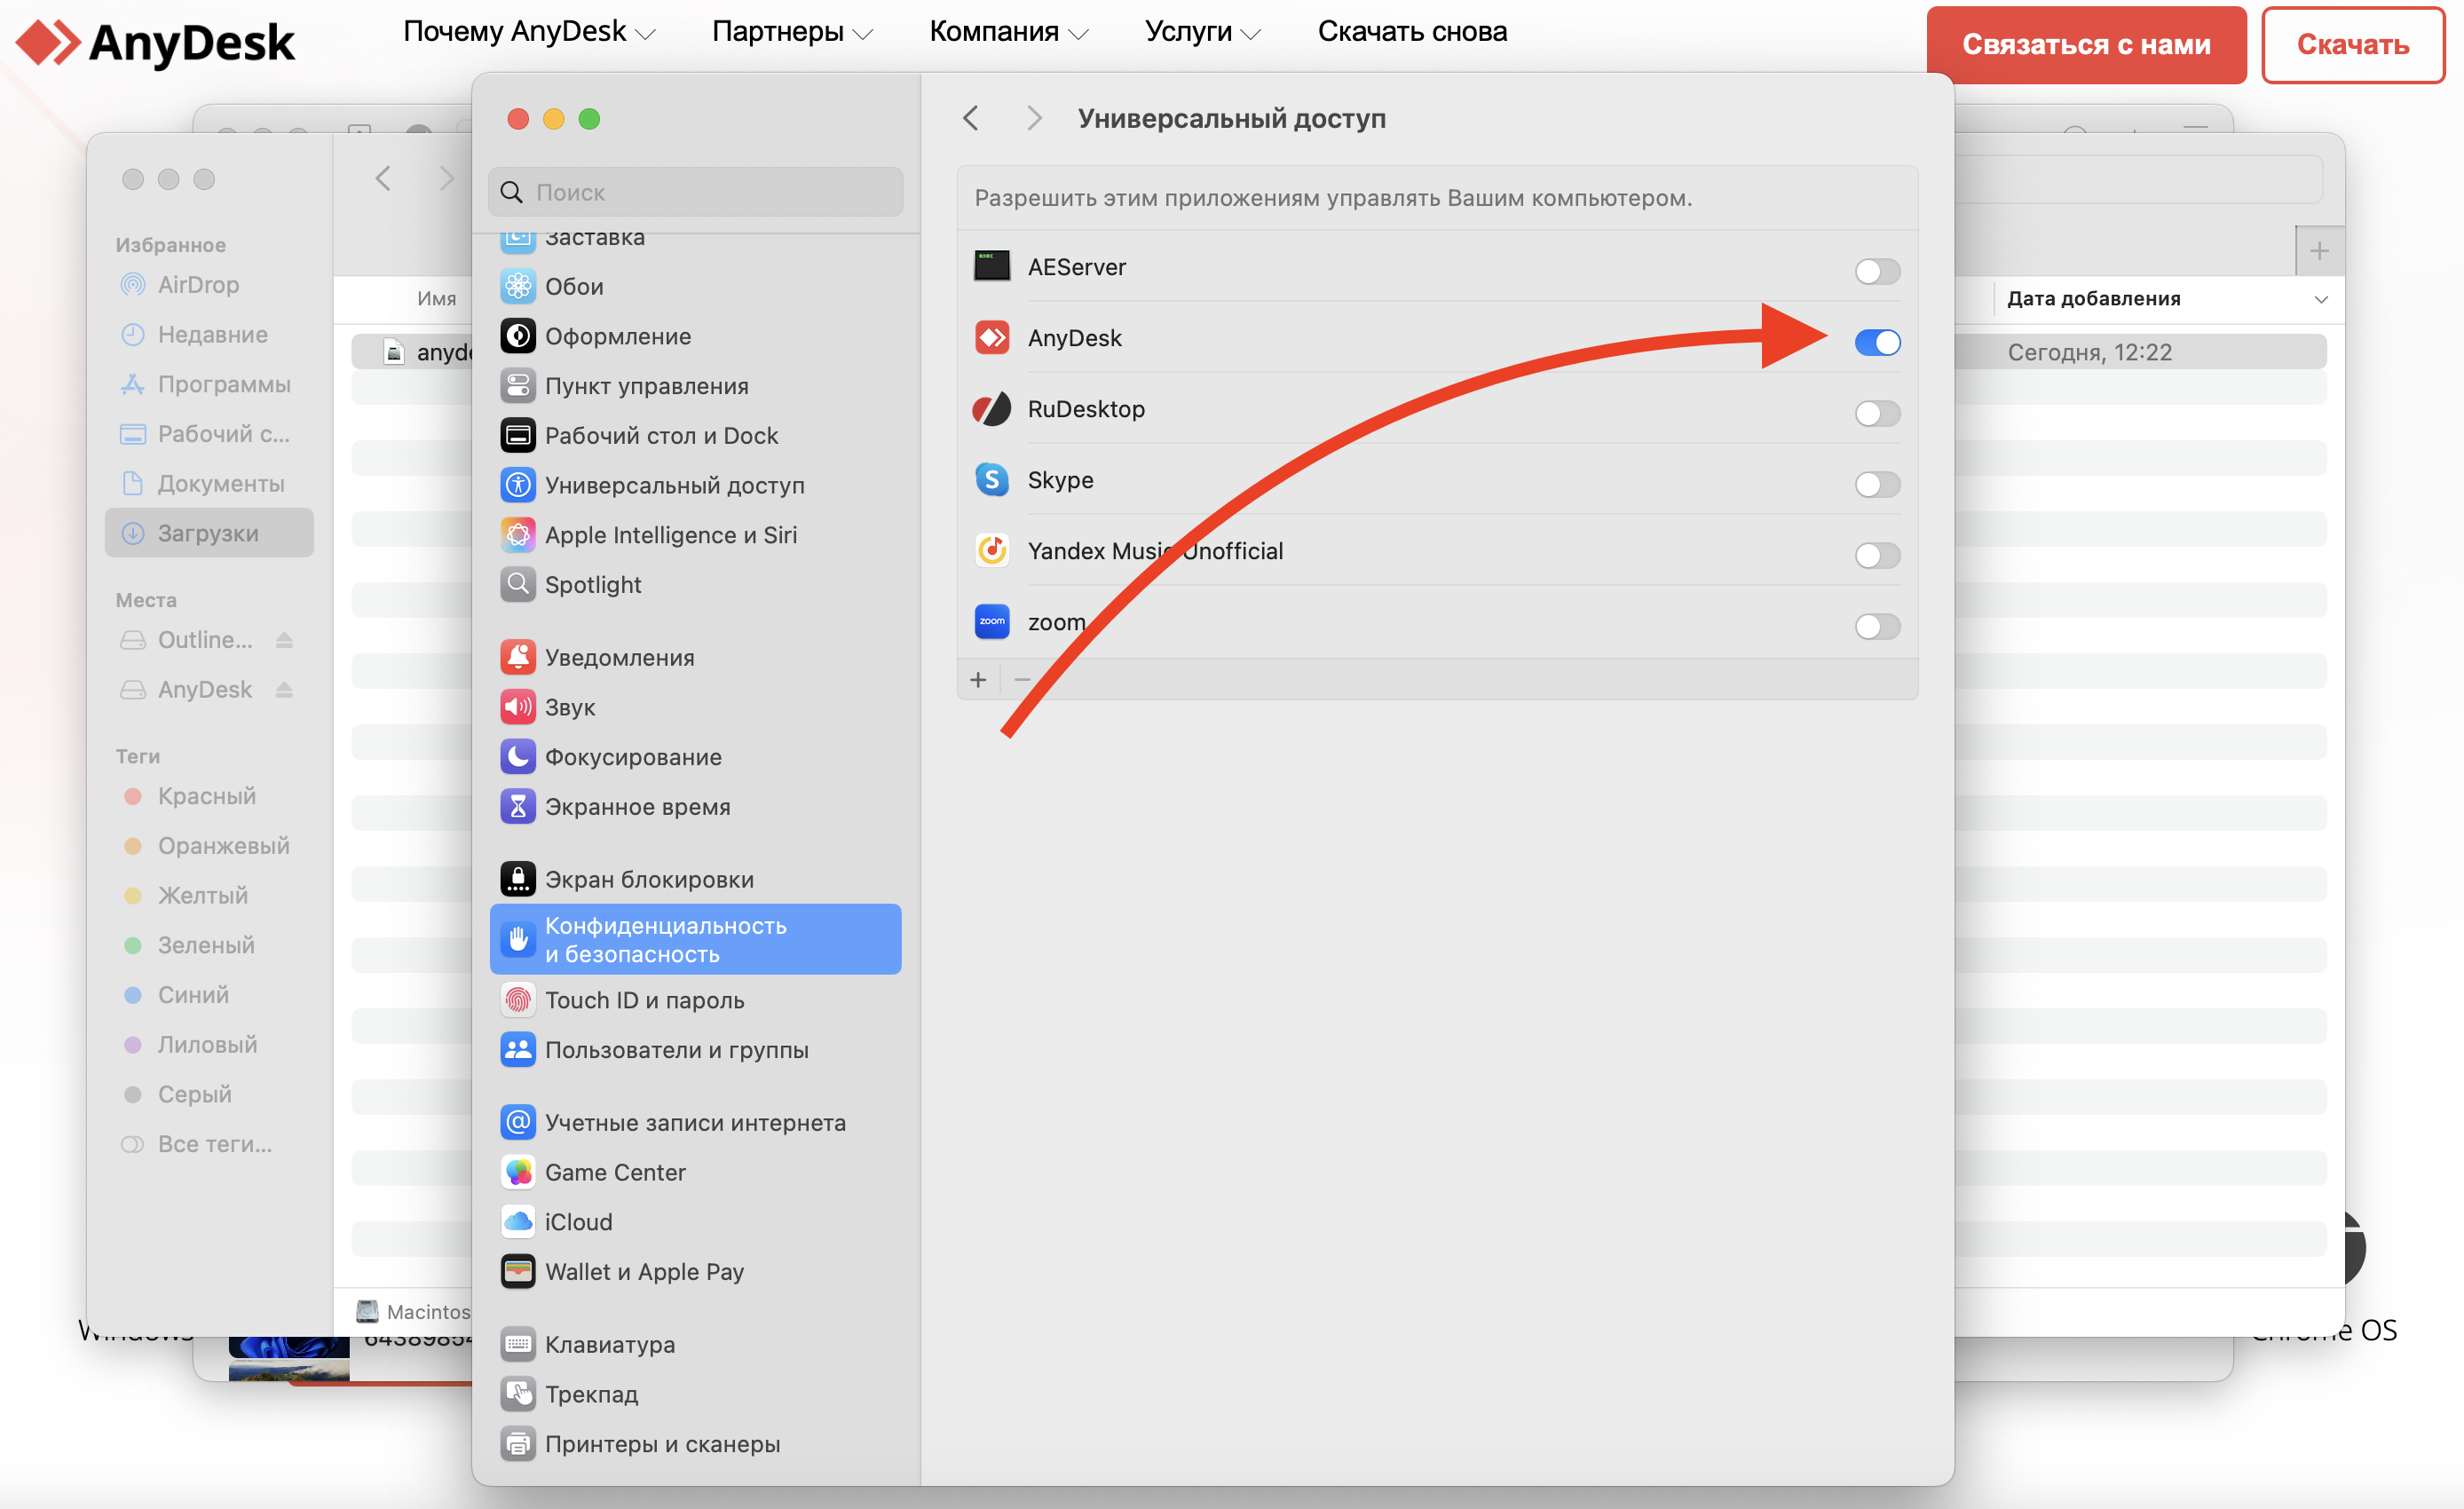Enable RuDesktop accessibility switch
The image size is (2464, 1509).
click(x=1876, y=413)
